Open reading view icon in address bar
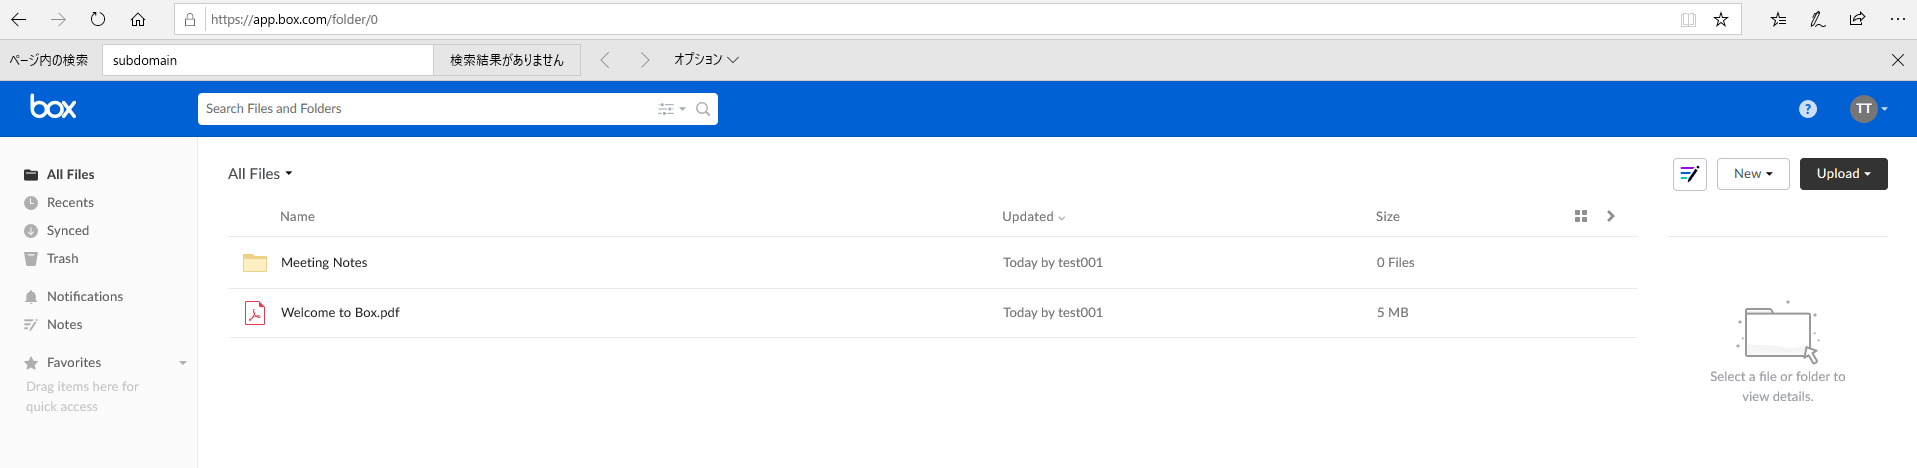This screenshot has width=1917, height=468. [1688, 19]
